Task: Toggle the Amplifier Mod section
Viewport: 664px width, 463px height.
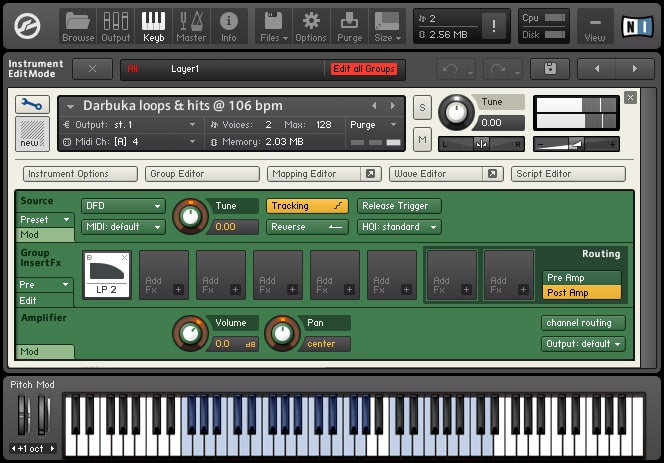Action: (45, 352)
